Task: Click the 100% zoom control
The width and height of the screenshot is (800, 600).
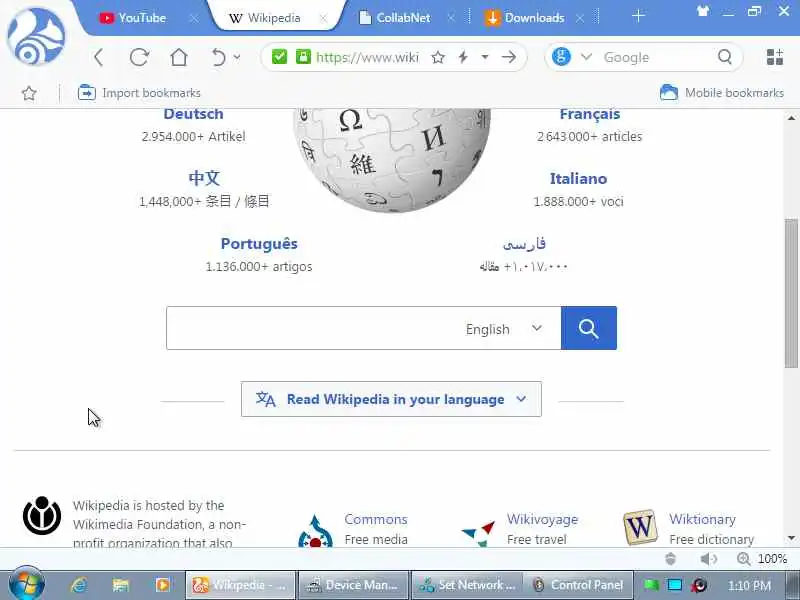Action: (762, 559)
